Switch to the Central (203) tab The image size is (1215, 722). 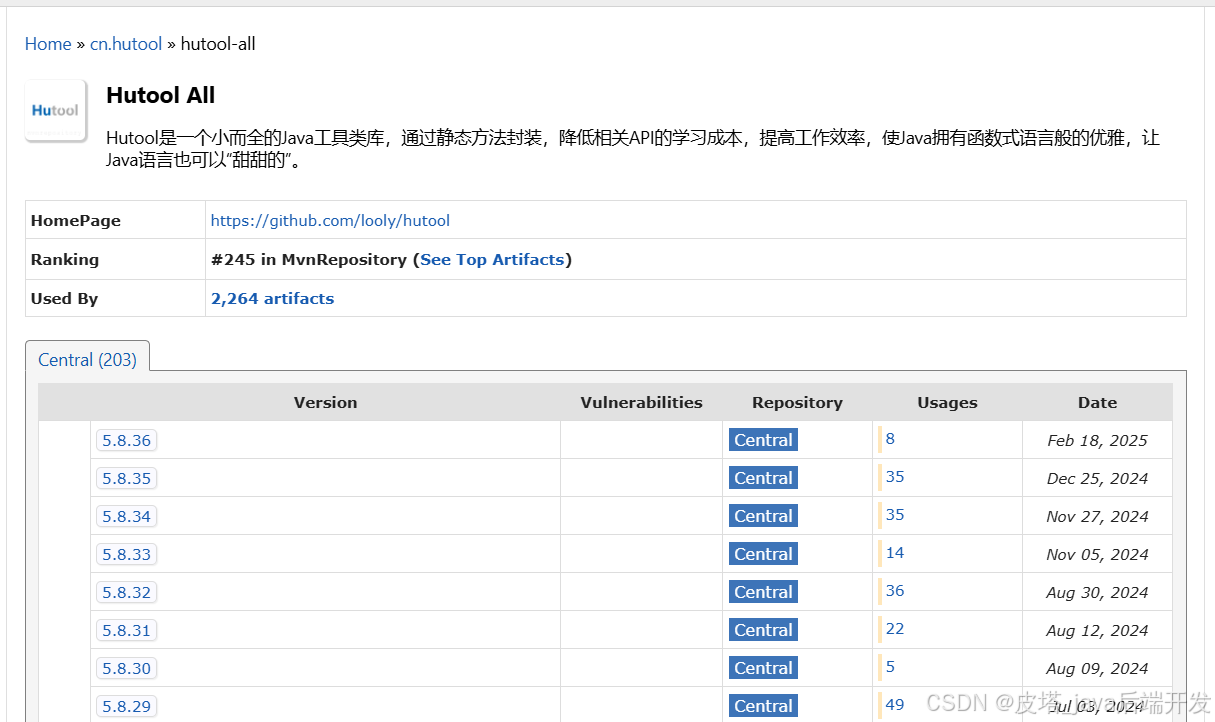pos(87,359)
